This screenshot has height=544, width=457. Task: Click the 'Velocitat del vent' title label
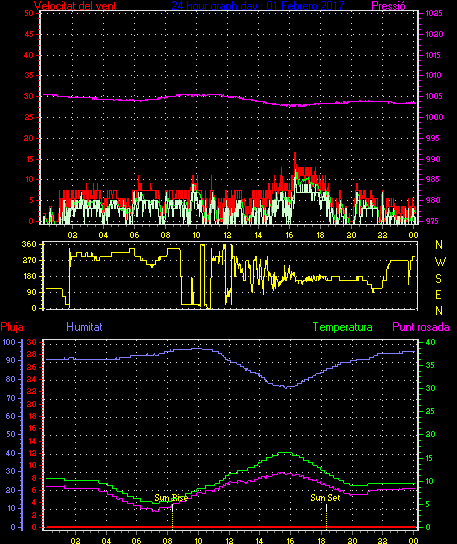pyautogui.click(x=75, y=6)
